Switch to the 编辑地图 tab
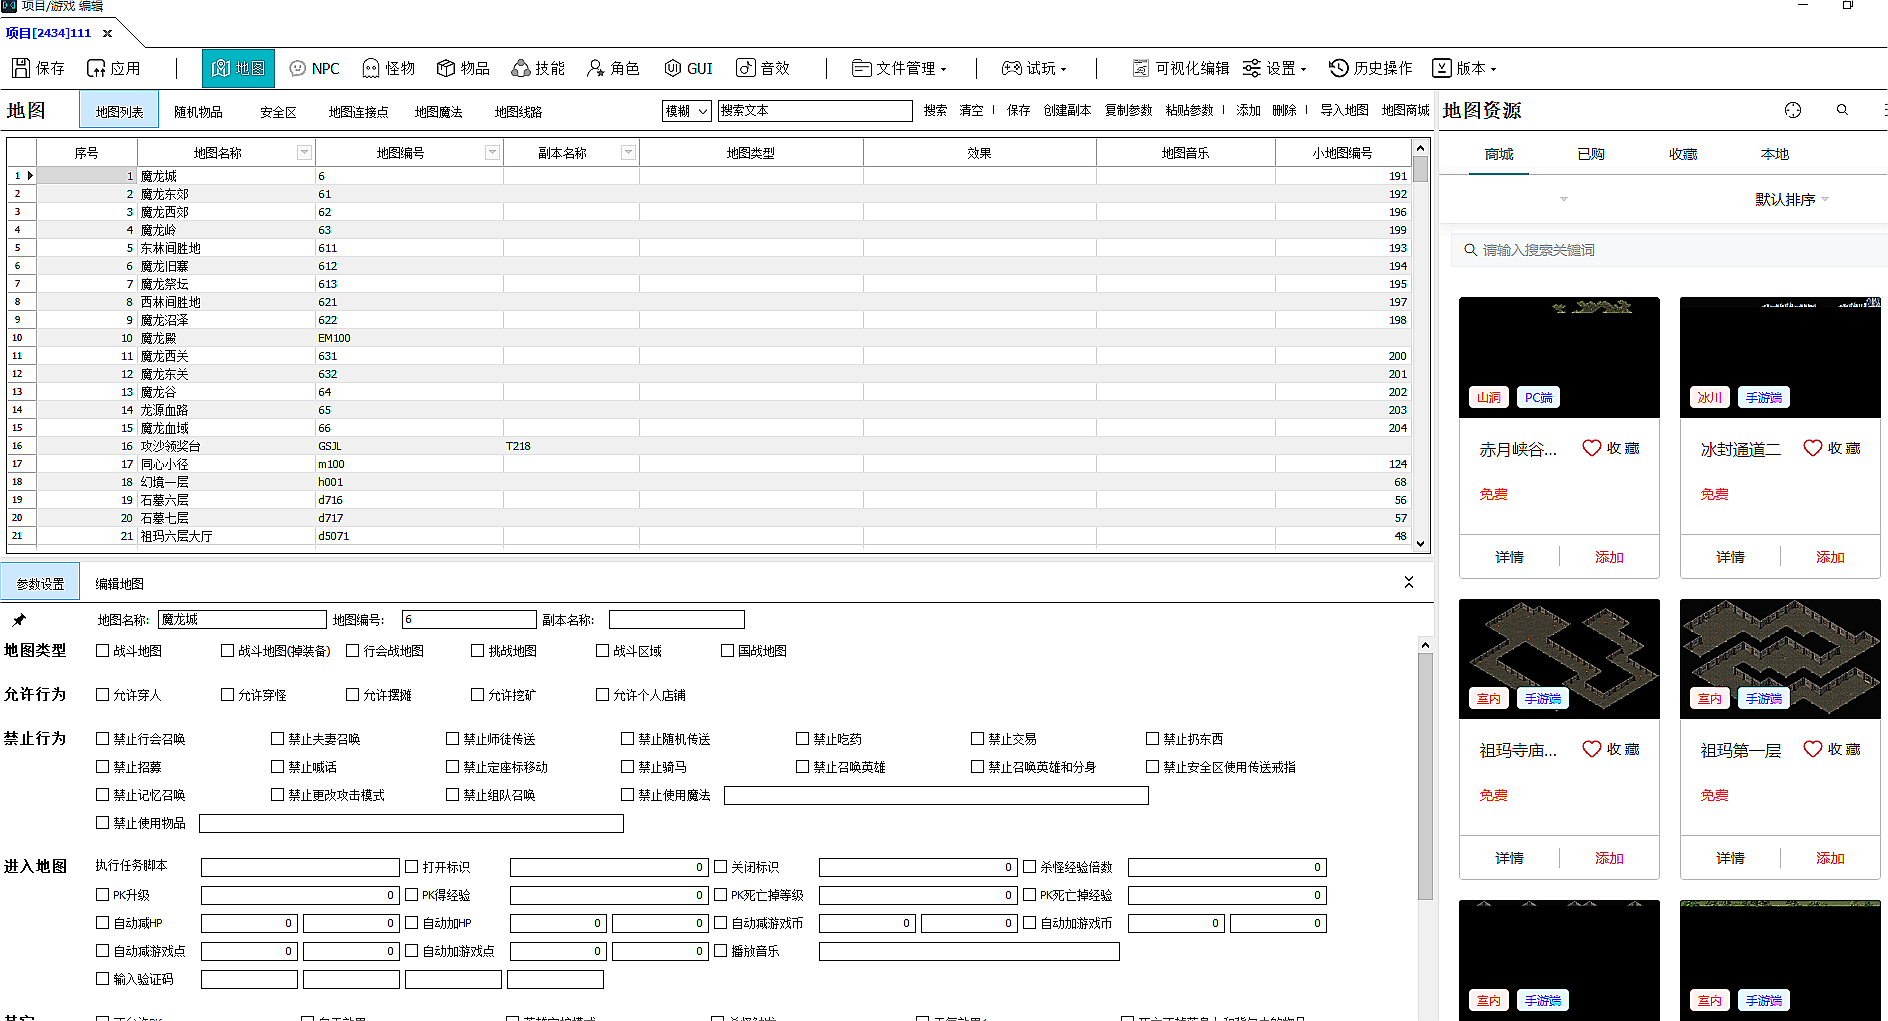This screenshot has width=1888, height=1021. click(x=119, y=584)
